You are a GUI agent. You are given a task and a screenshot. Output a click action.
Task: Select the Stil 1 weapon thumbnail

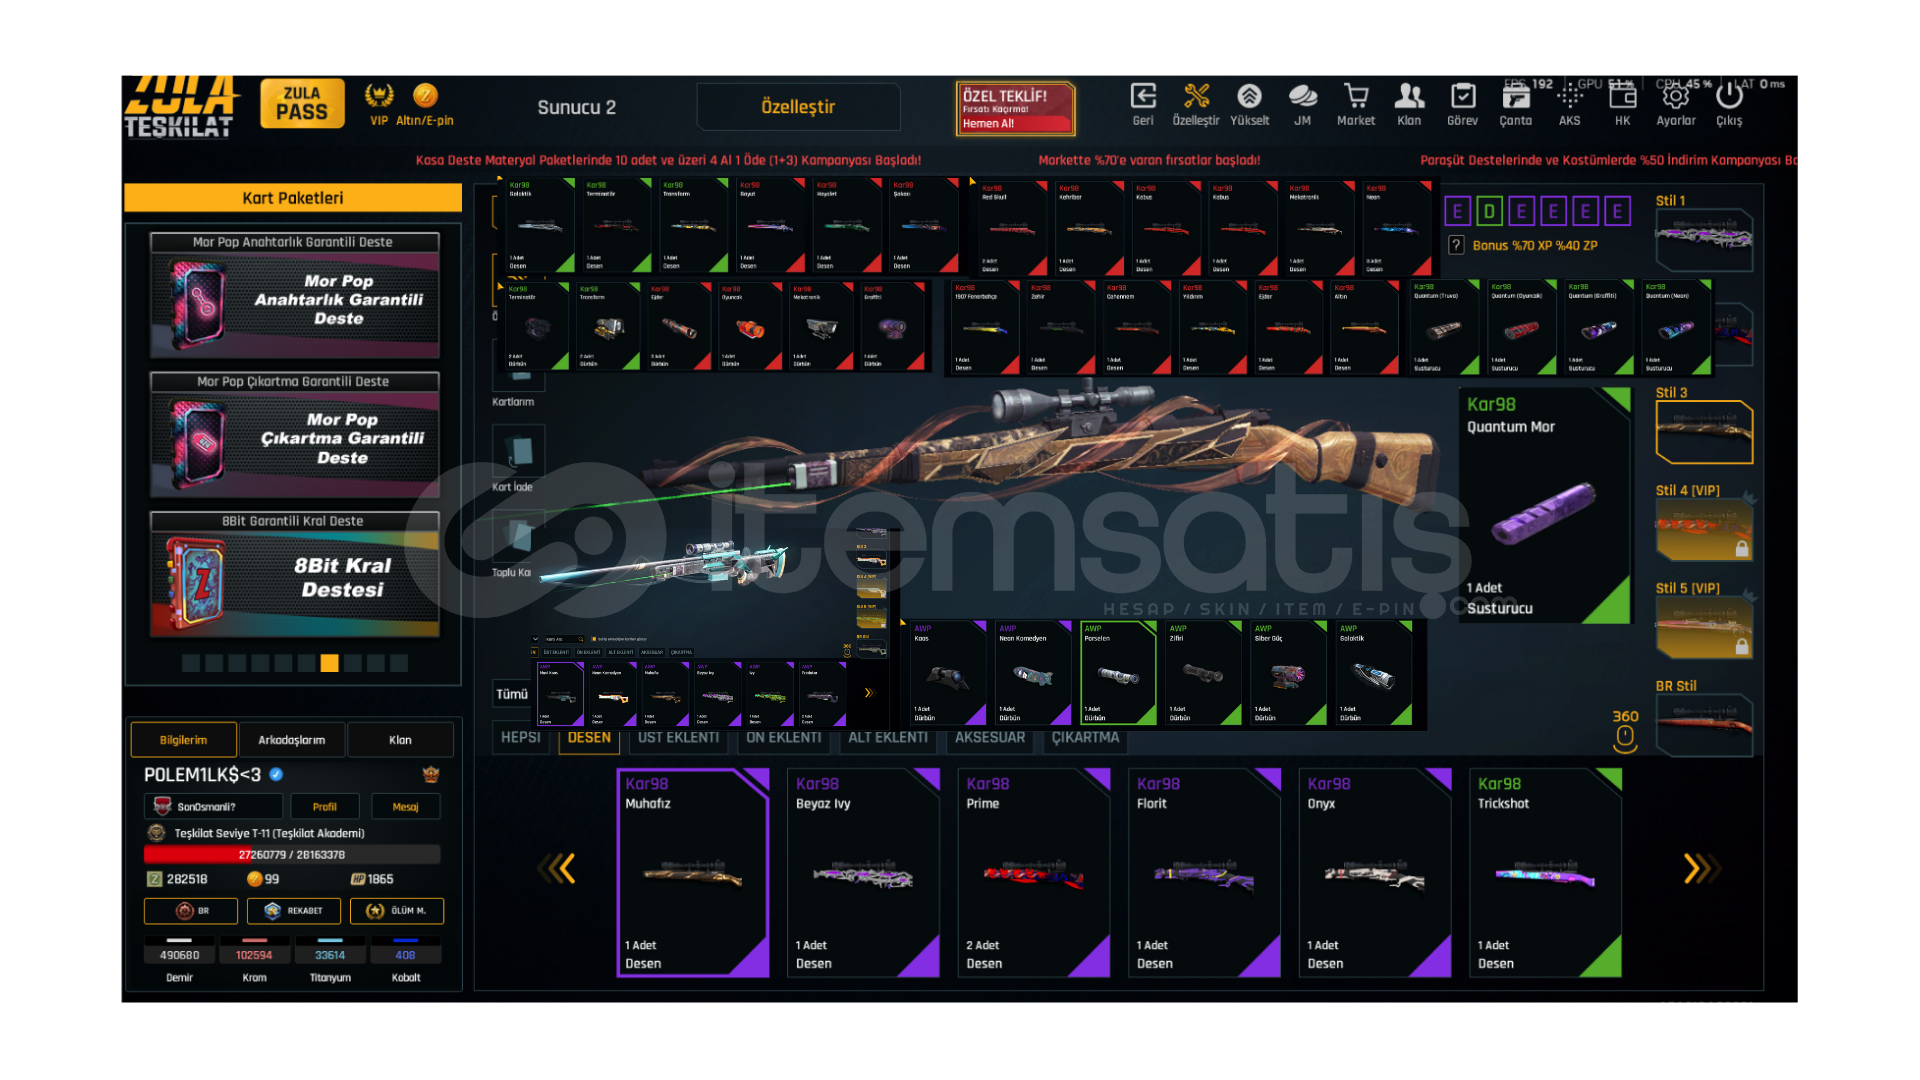coord(1704,238)
